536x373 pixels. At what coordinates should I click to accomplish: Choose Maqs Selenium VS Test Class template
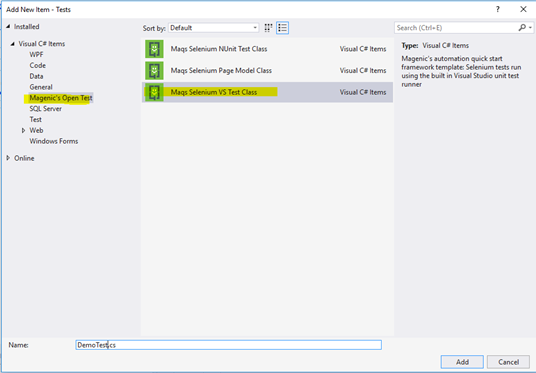(x=267, y=92)
